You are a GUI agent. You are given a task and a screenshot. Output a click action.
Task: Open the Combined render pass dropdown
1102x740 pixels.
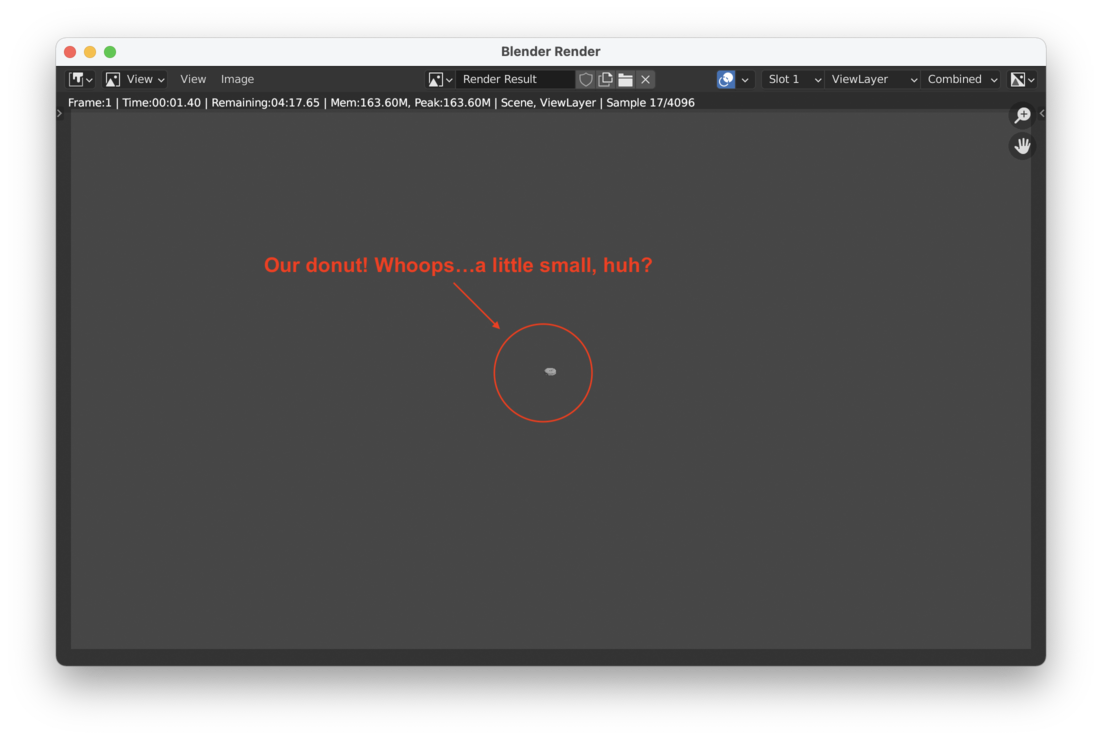[961, 79]
